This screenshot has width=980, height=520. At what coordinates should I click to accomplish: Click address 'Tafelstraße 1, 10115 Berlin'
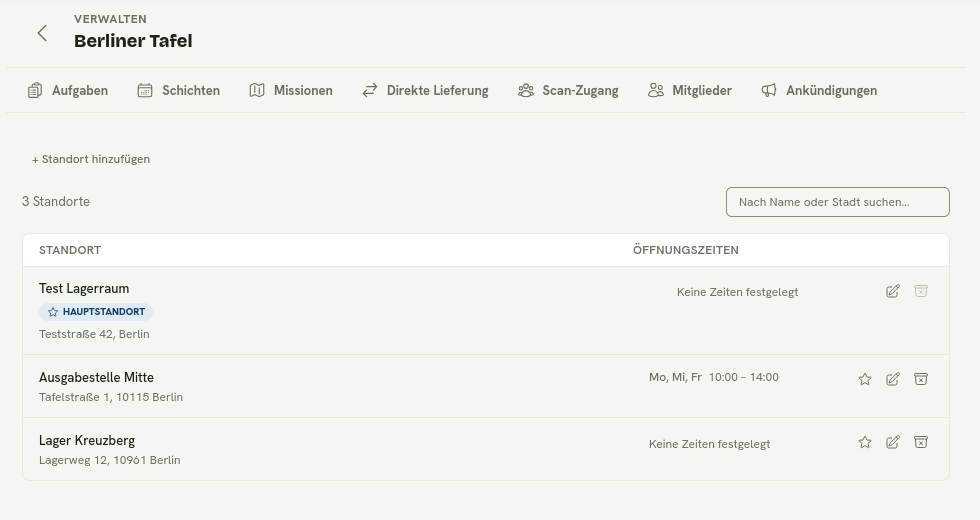pos(111,398)
